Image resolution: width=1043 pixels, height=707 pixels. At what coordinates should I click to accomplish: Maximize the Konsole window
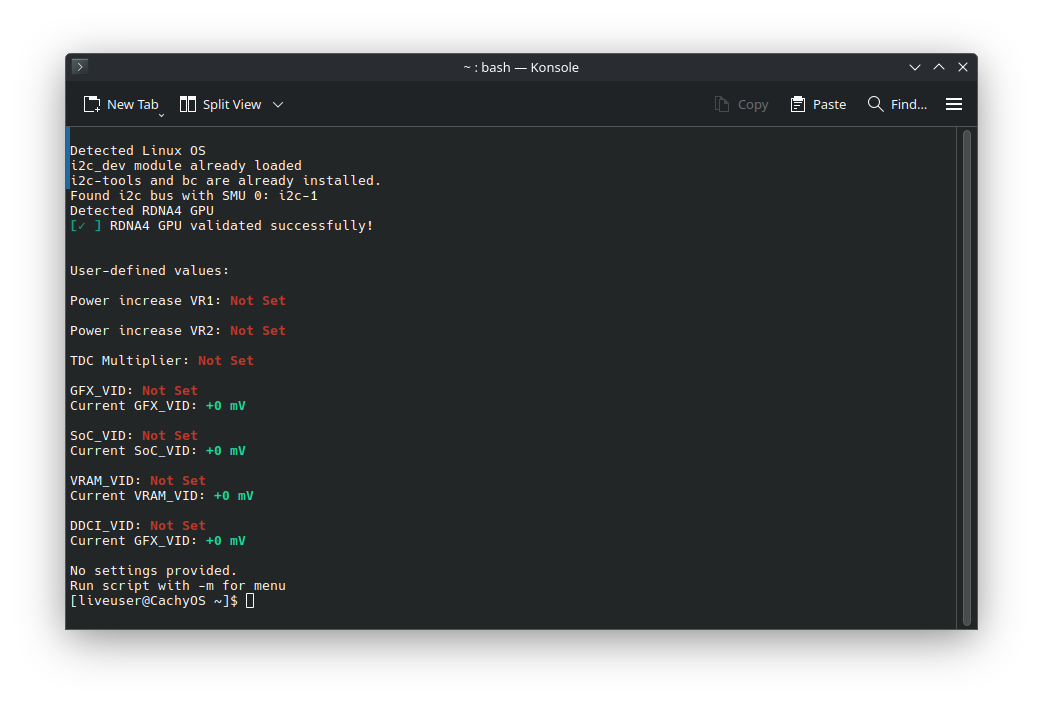[x=939, y=67]
